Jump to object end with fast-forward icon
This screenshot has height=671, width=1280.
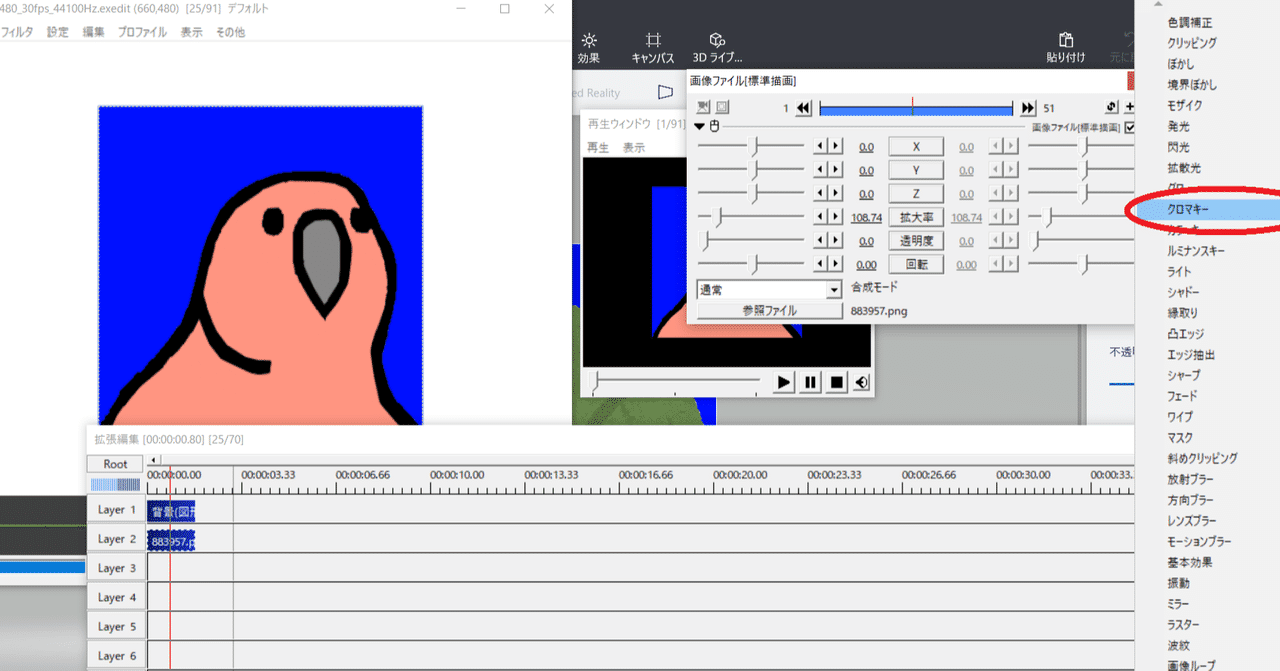1028,108
